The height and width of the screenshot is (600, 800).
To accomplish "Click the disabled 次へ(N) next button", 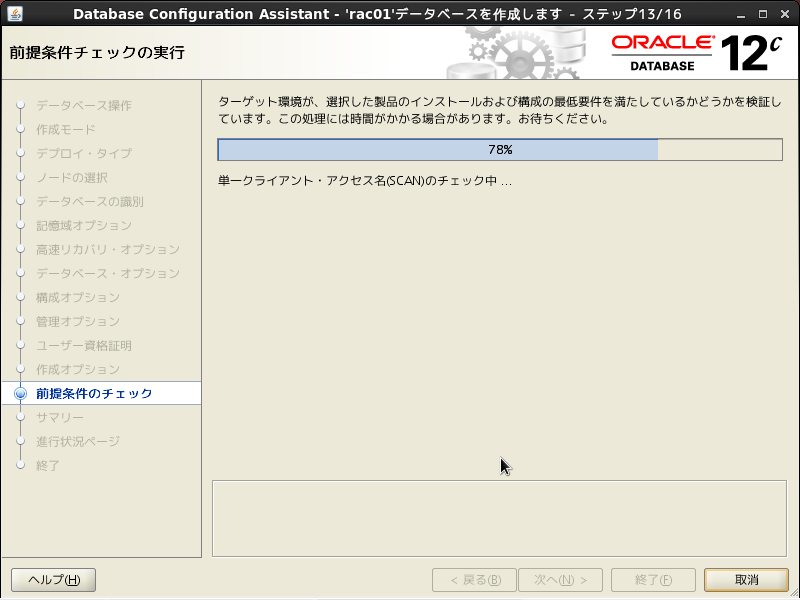I will 560,580.
